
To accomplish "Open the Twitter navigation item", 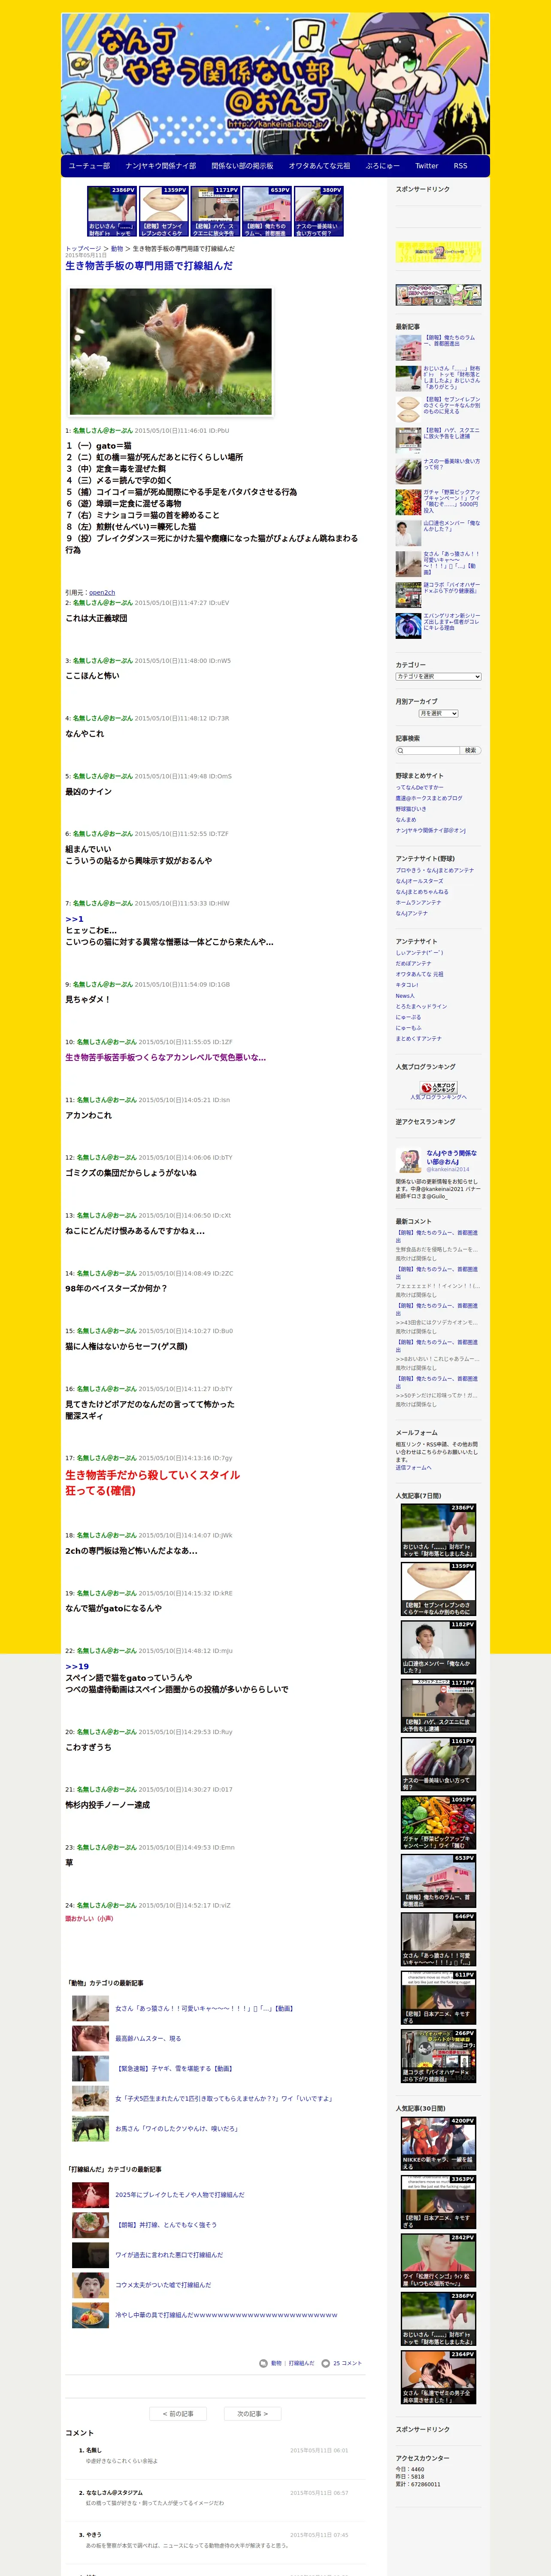I will click(x=426, y=166).
